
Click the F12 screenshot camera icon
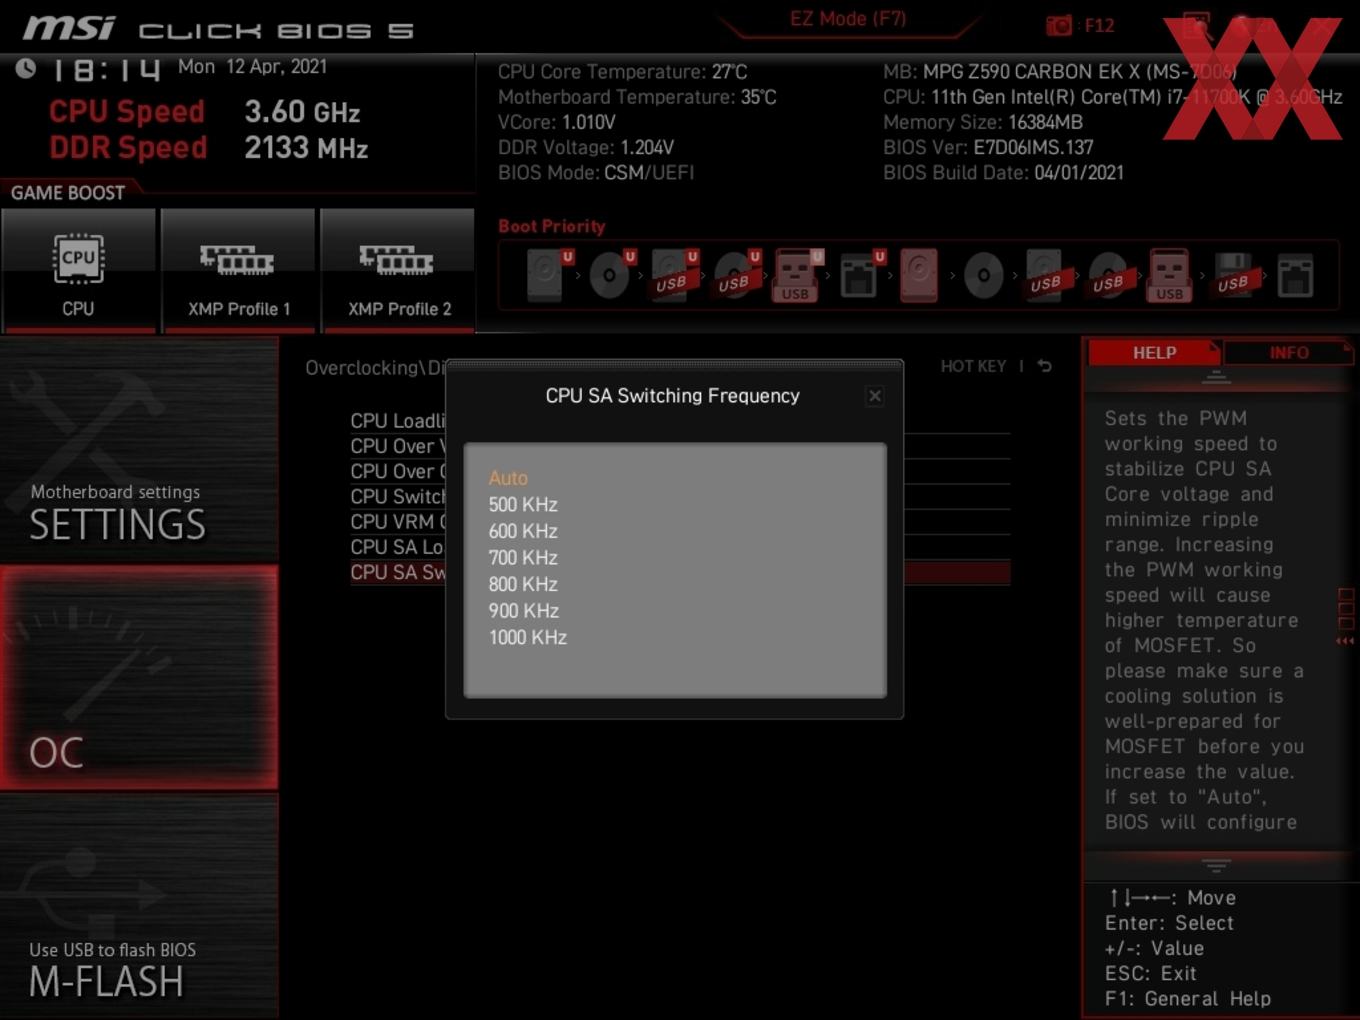(x=1059, y=26)
